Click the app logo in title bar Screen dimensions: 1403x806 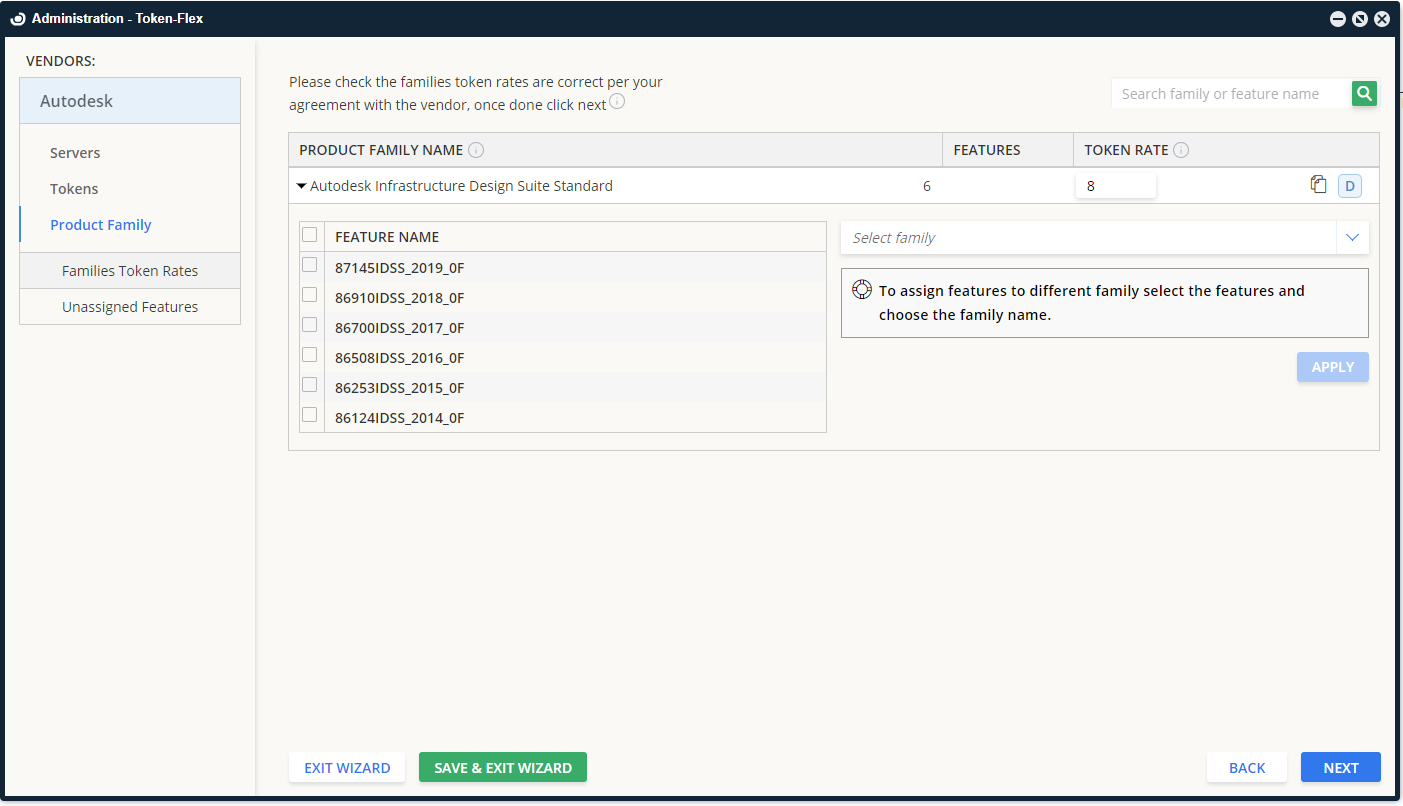pos(17,18)
